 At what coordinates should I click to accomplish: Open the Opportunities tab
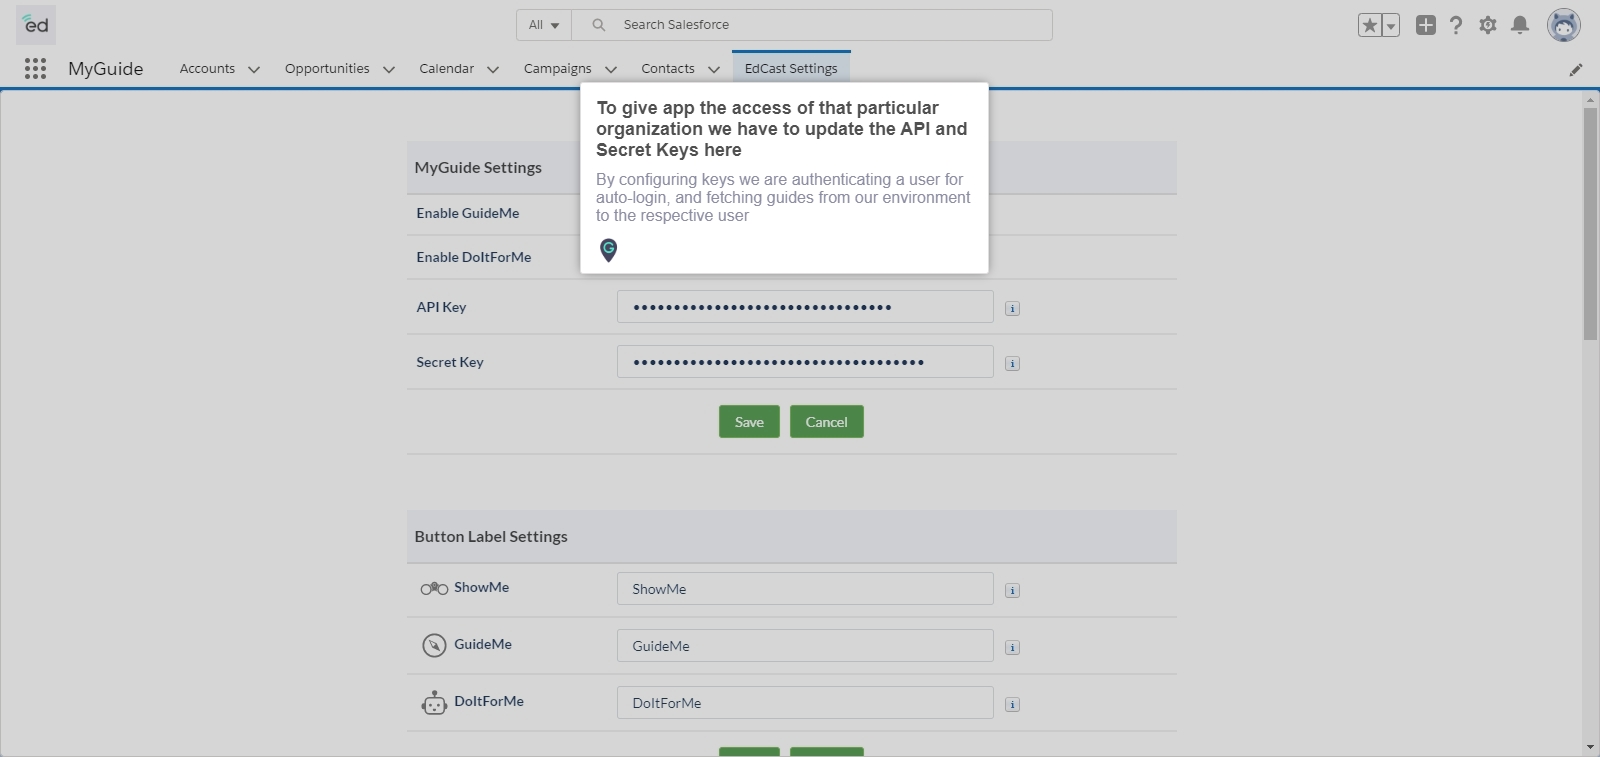pos(327,68)
